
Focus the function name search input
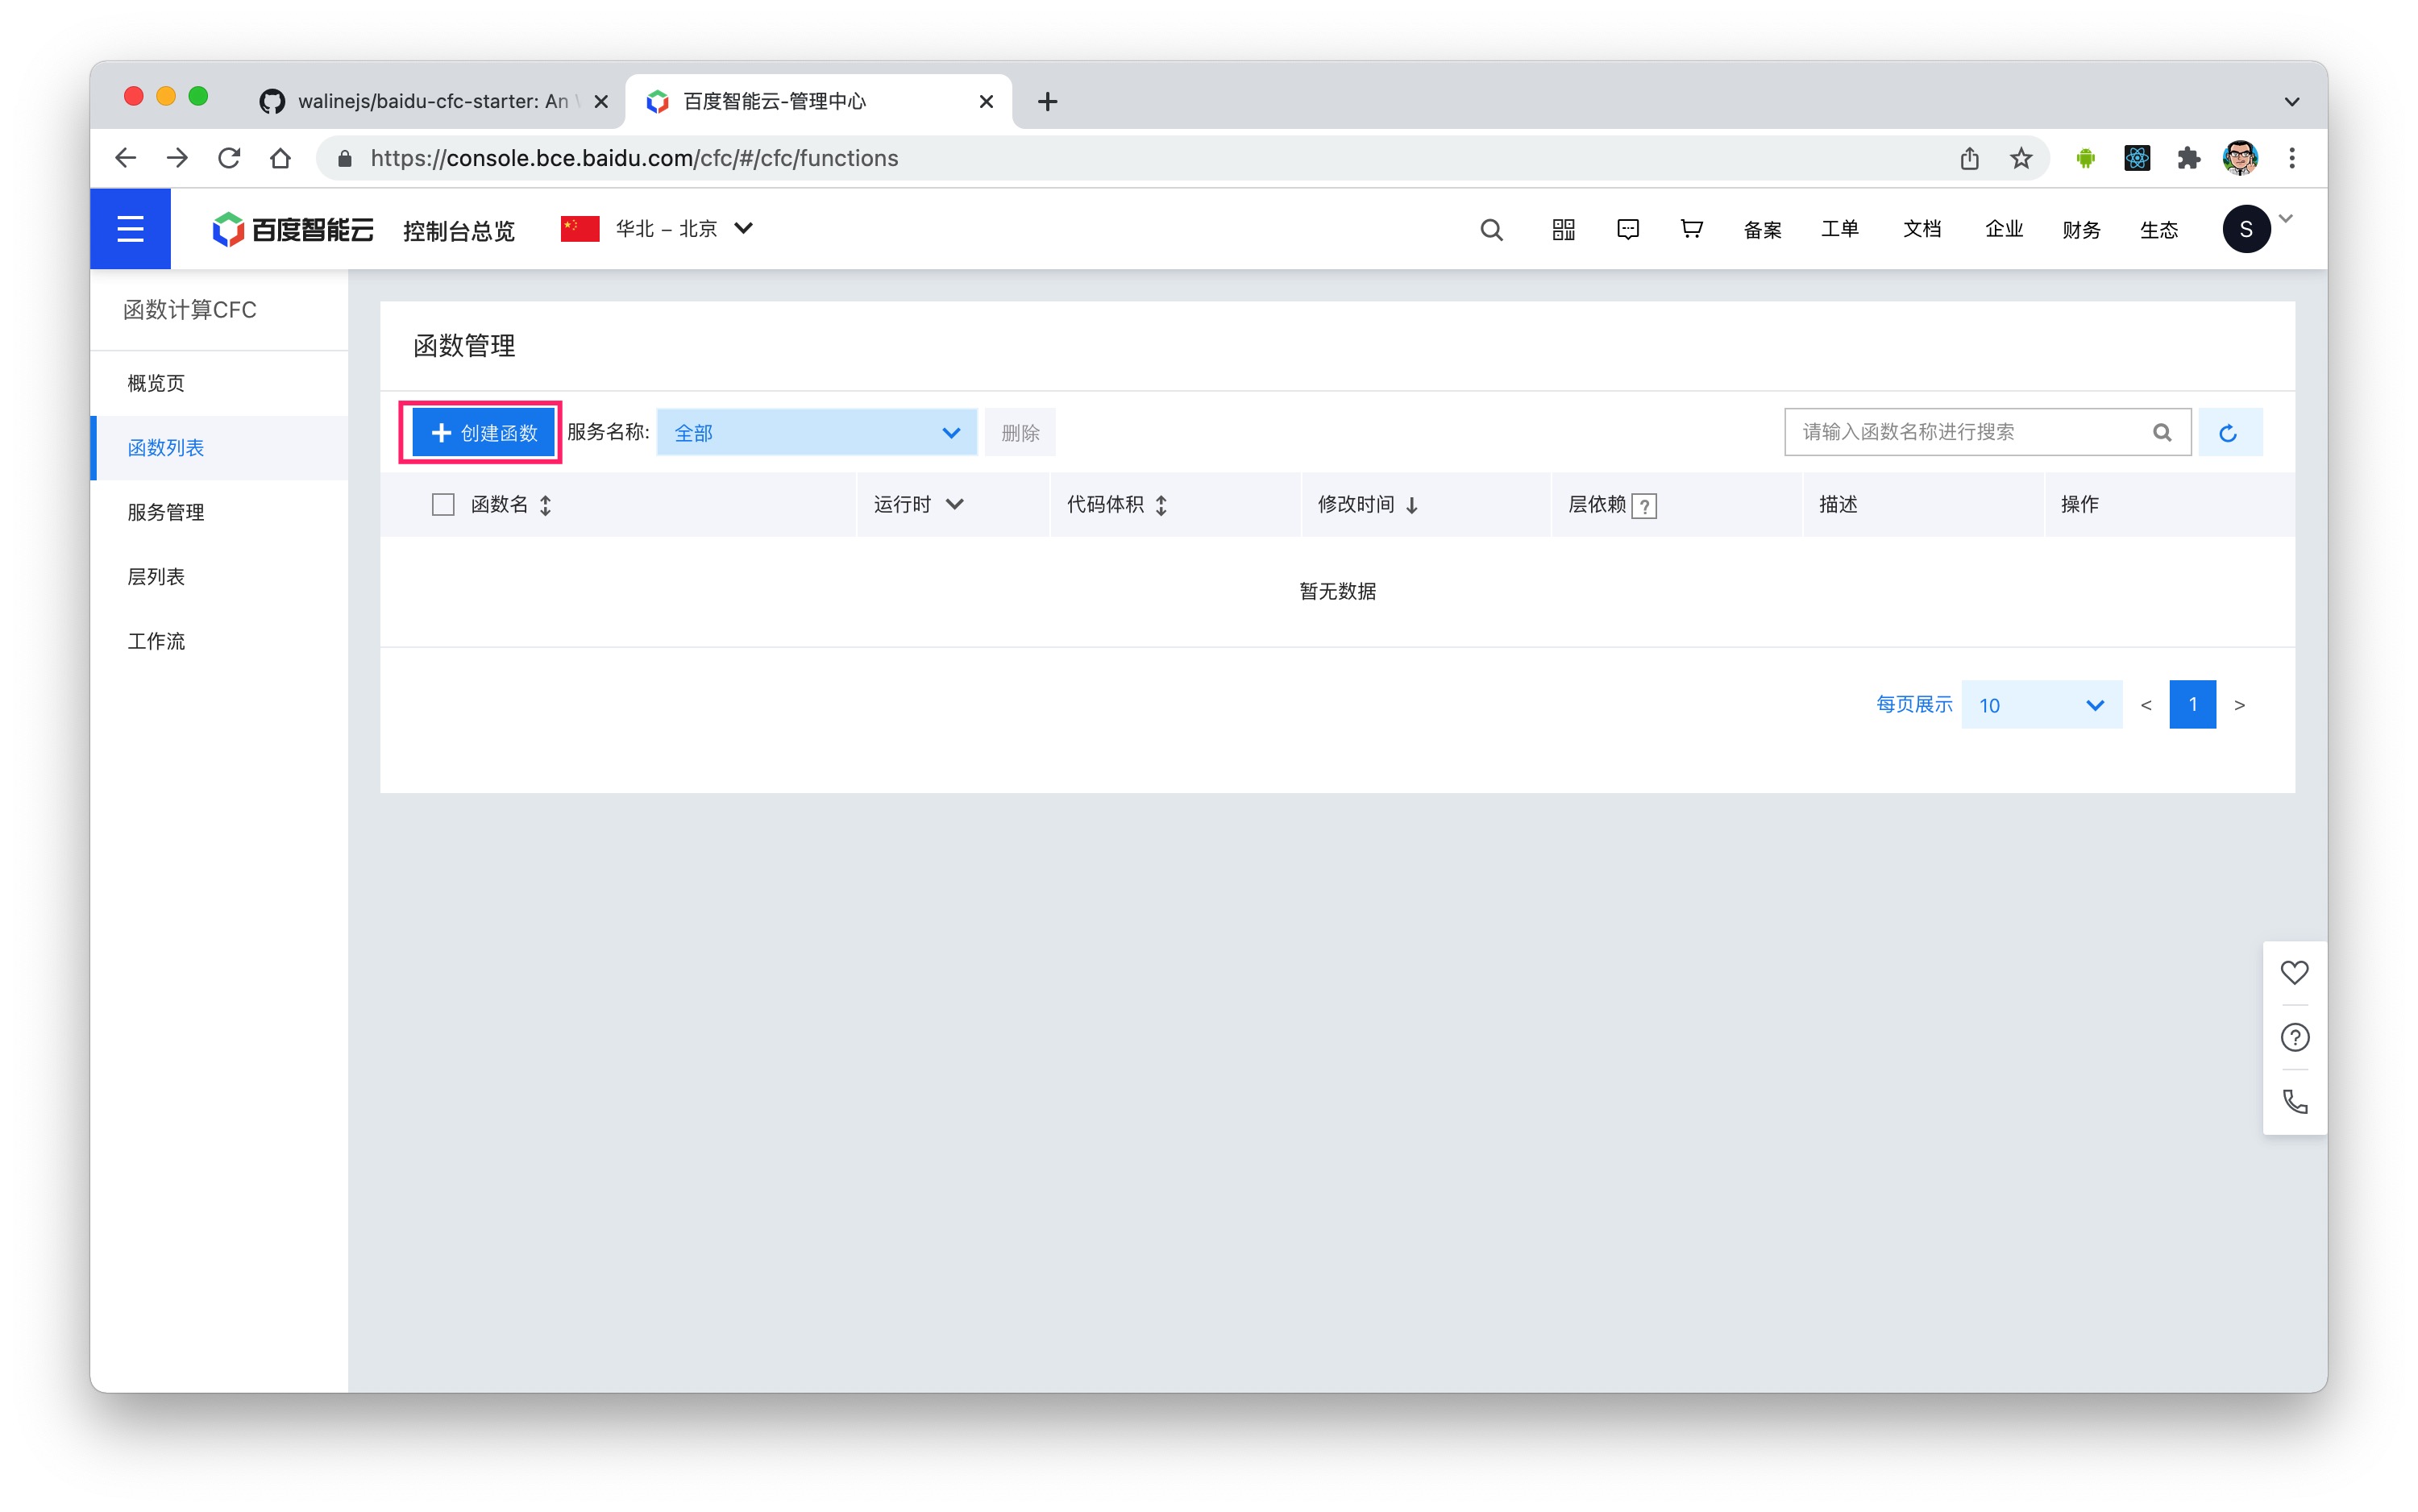point(1965,432)
